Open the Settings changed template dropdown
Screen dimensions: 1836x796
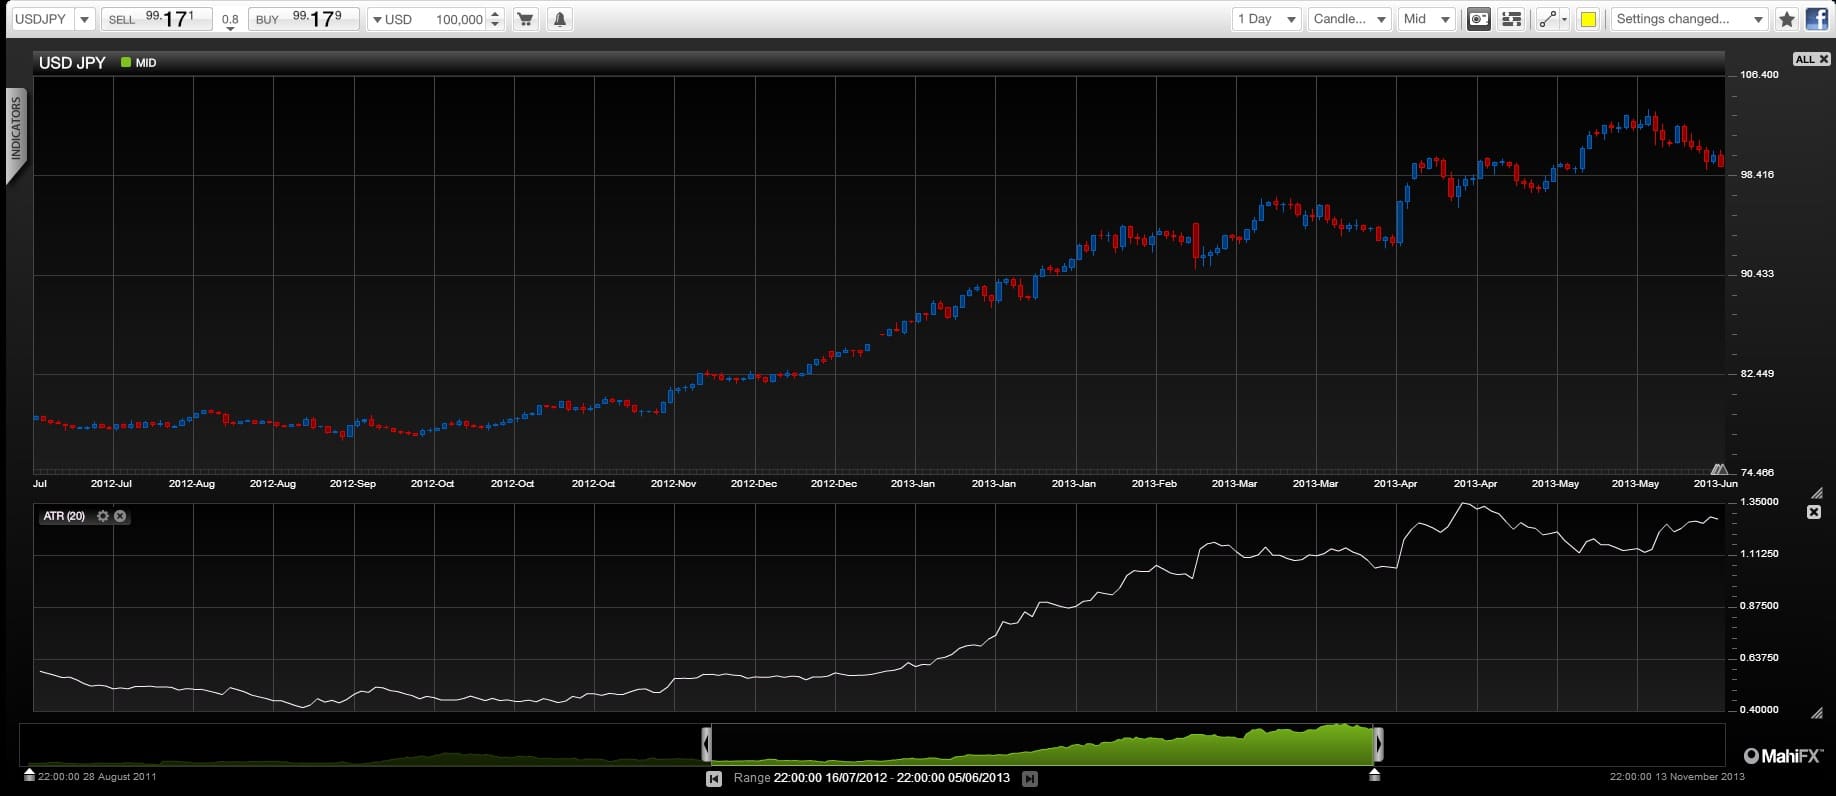pos(1689,19)
